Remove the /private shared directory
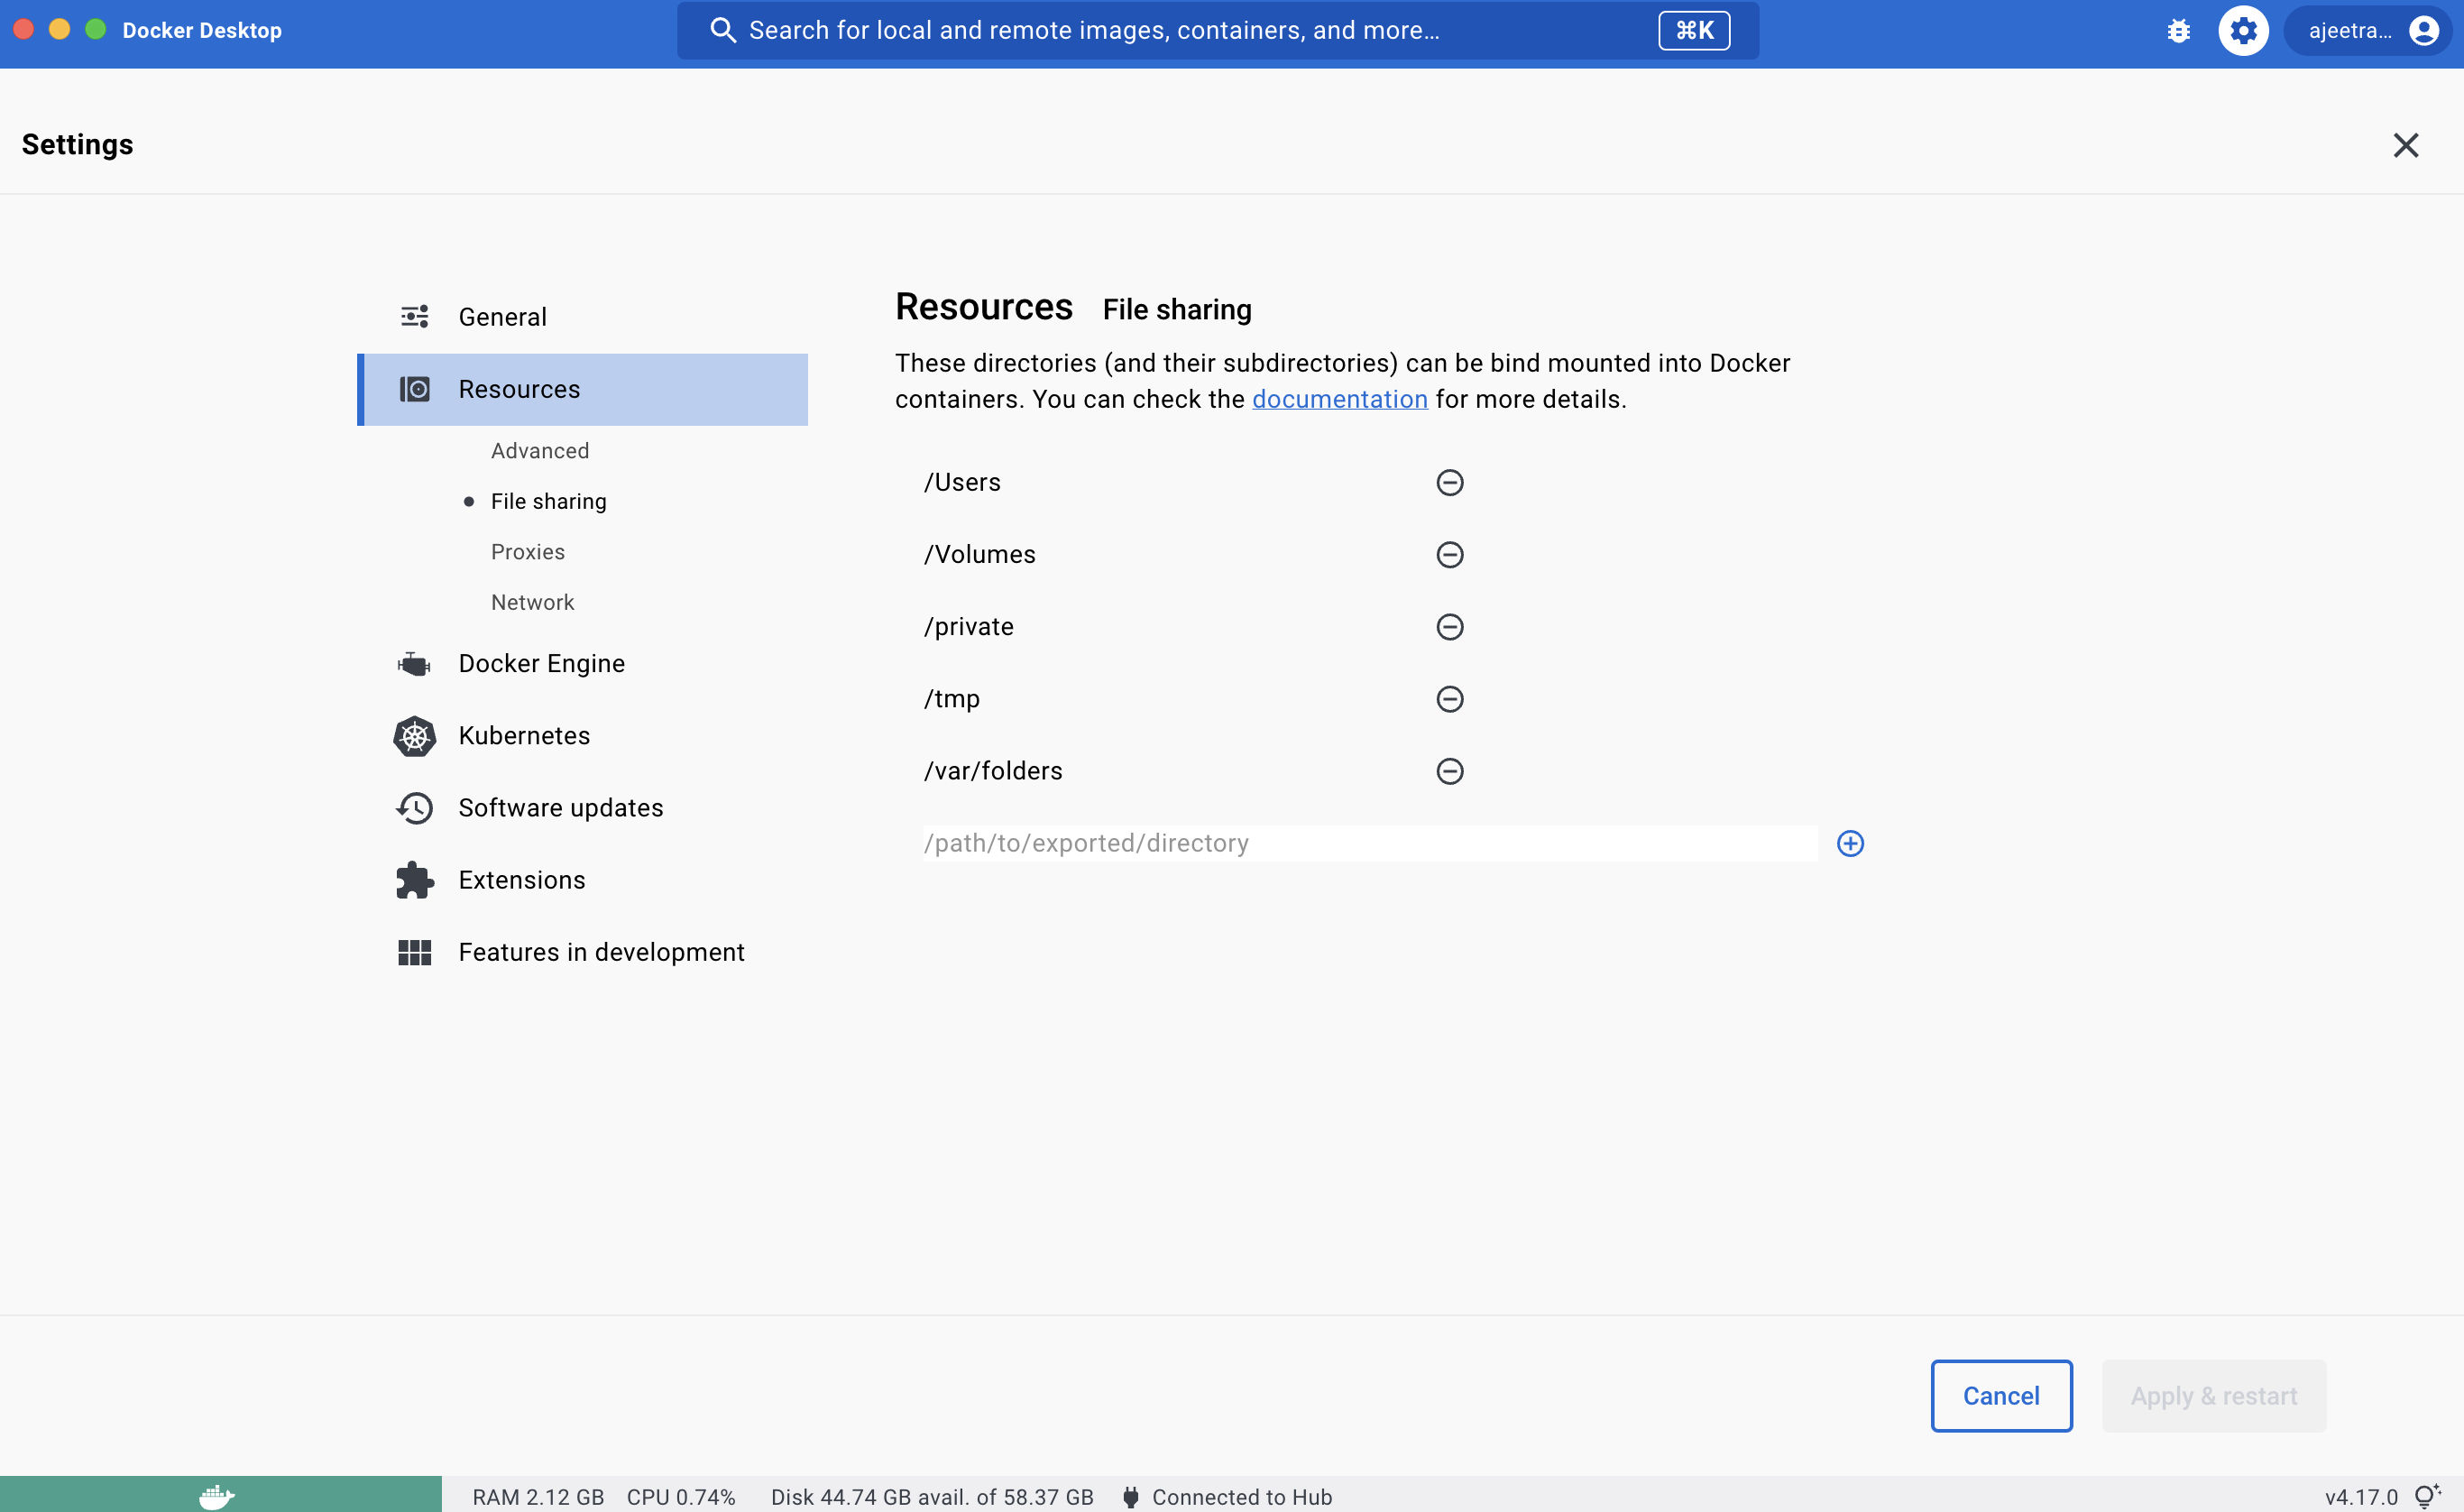This screenshot has height=1512, width=2464. [1450, 627]
